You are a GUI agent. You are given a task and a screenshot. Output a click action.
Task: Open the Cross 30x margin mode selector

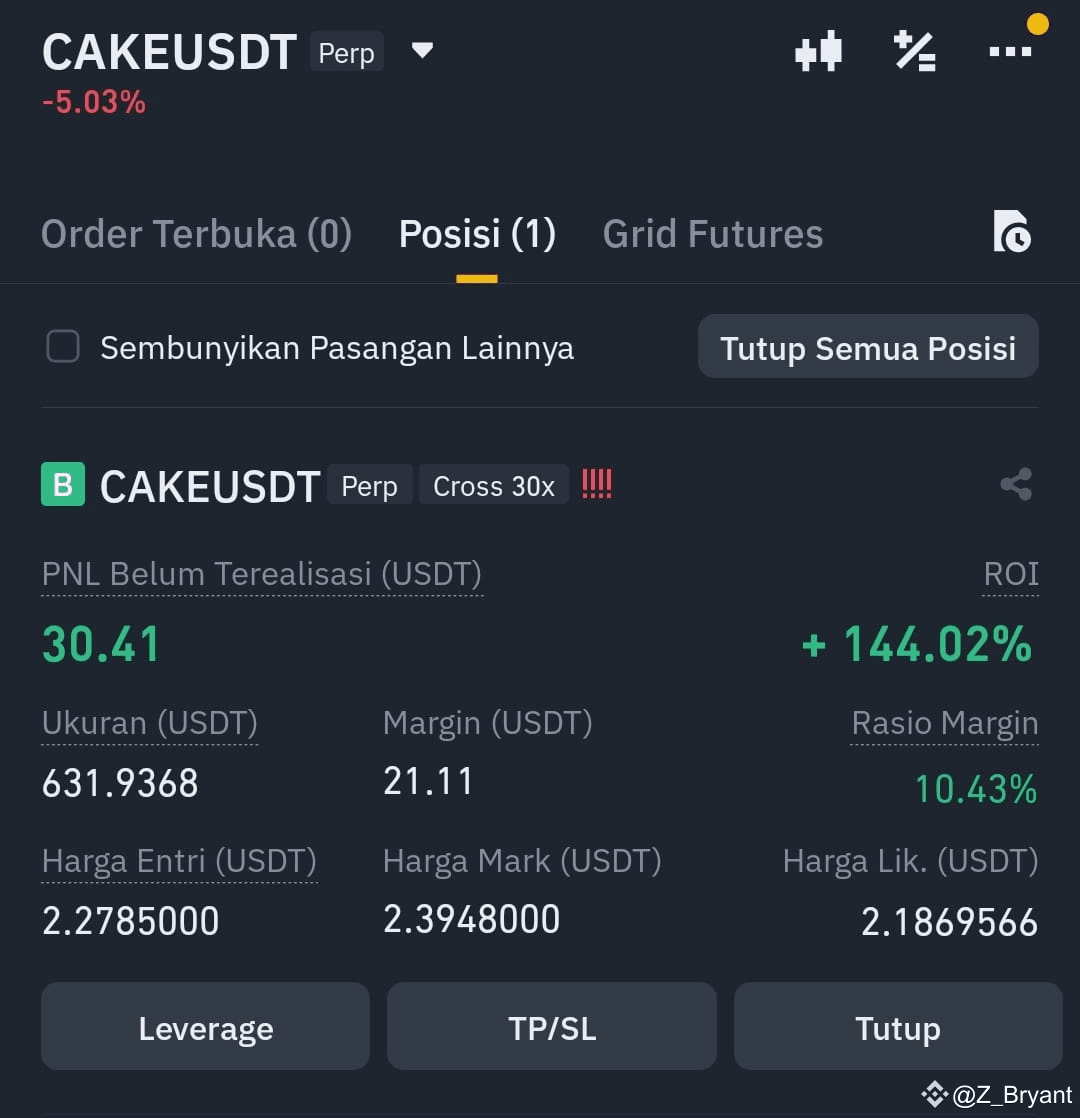click(494, 486)
